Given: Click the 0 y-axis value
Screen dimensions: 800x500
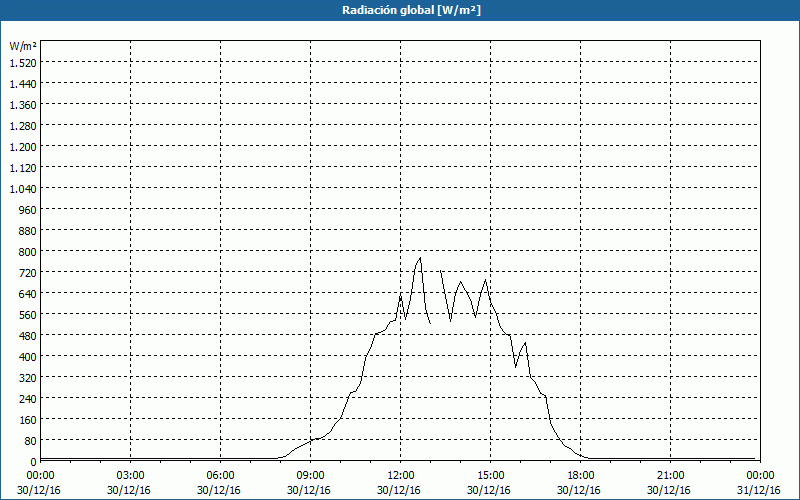Looking at the screenshot, I should click(34, 462).
